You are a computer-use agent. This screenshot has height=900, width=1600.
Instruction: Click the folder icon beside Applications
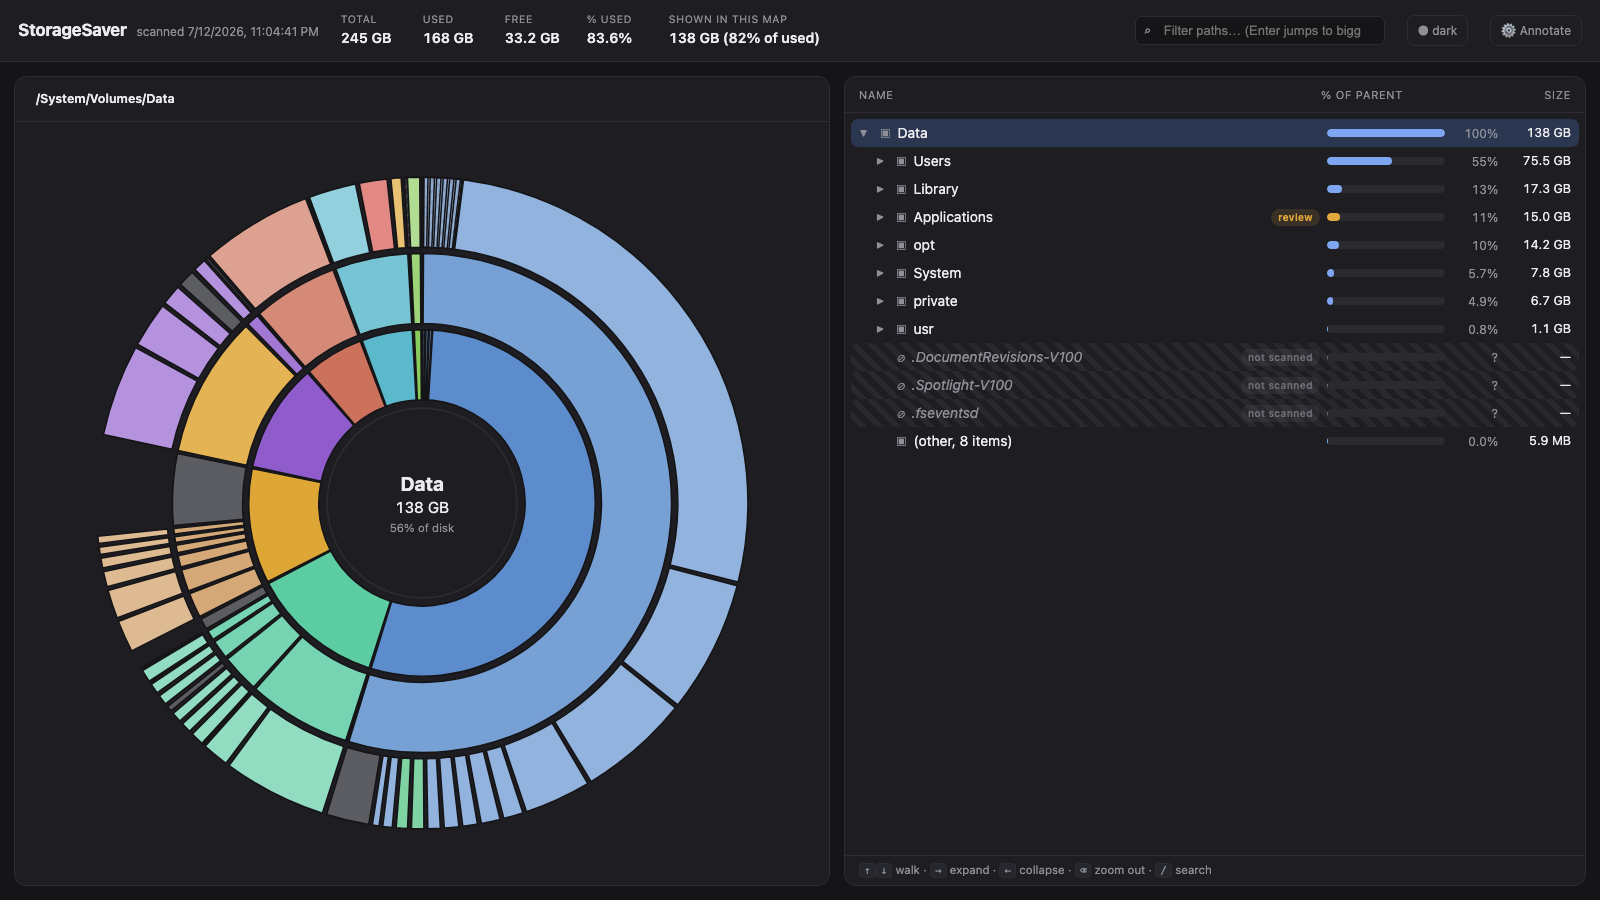pos(901,217)
